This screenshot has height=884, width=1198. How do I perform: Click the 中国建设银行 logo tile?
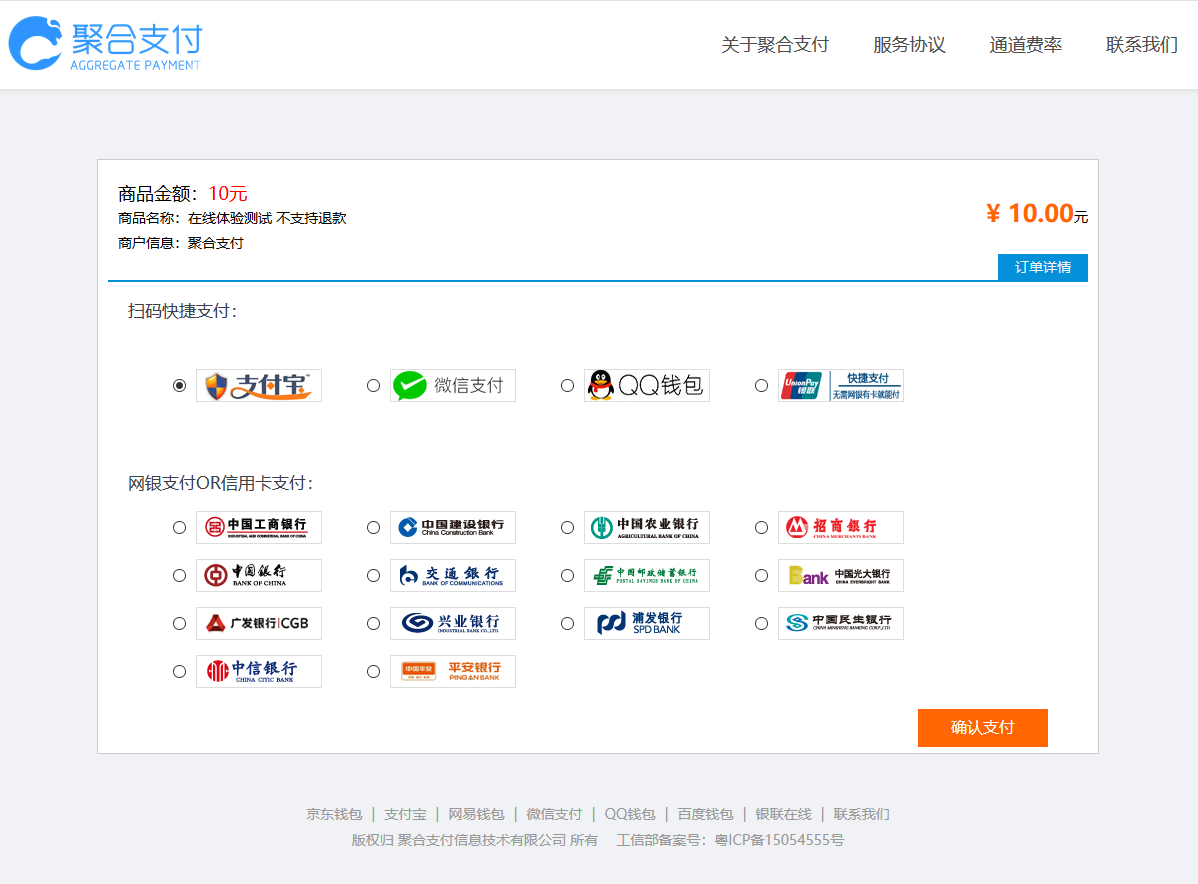tap(453, 527)
